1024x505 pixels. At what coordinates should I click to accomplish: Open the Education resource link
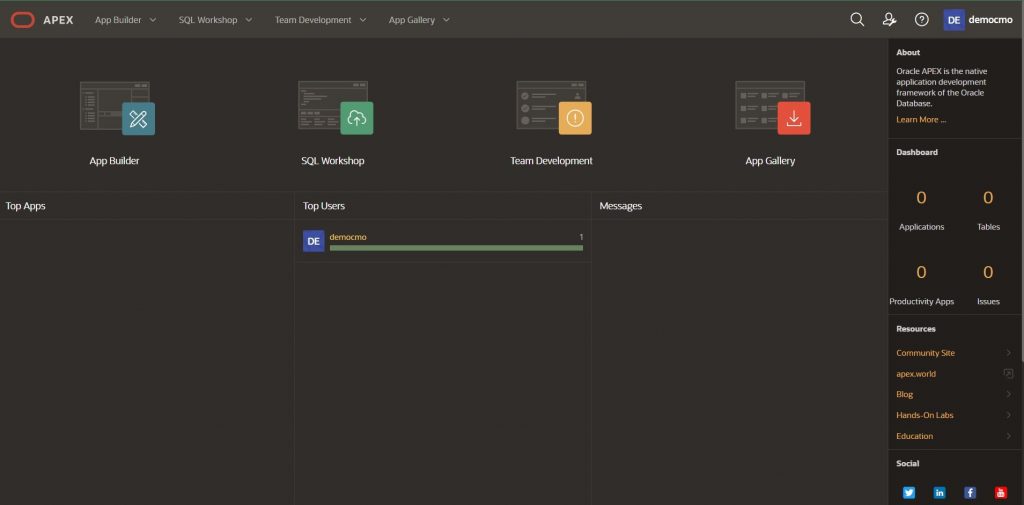click(914, 436)
